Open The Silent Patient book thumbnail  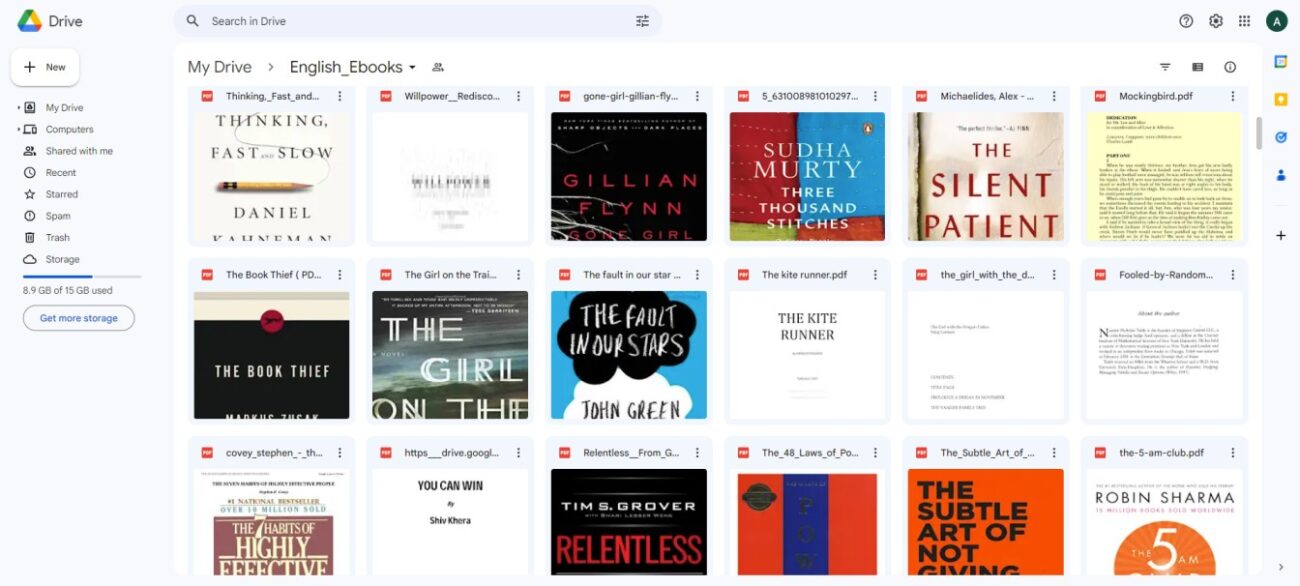(985, 176)
